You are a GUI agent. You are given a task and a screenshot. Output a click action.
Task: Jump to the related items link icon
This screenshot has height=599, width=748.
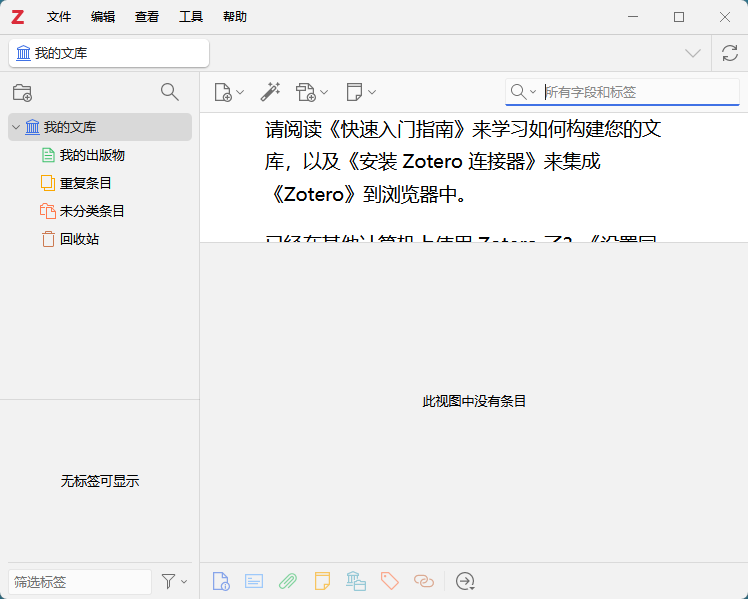coord(424,581)
